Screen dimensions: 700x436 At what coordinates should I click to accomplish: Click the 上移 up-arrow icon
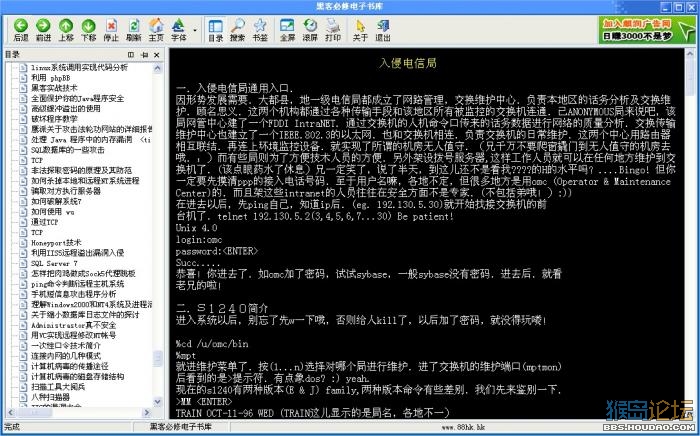point(66,30)
